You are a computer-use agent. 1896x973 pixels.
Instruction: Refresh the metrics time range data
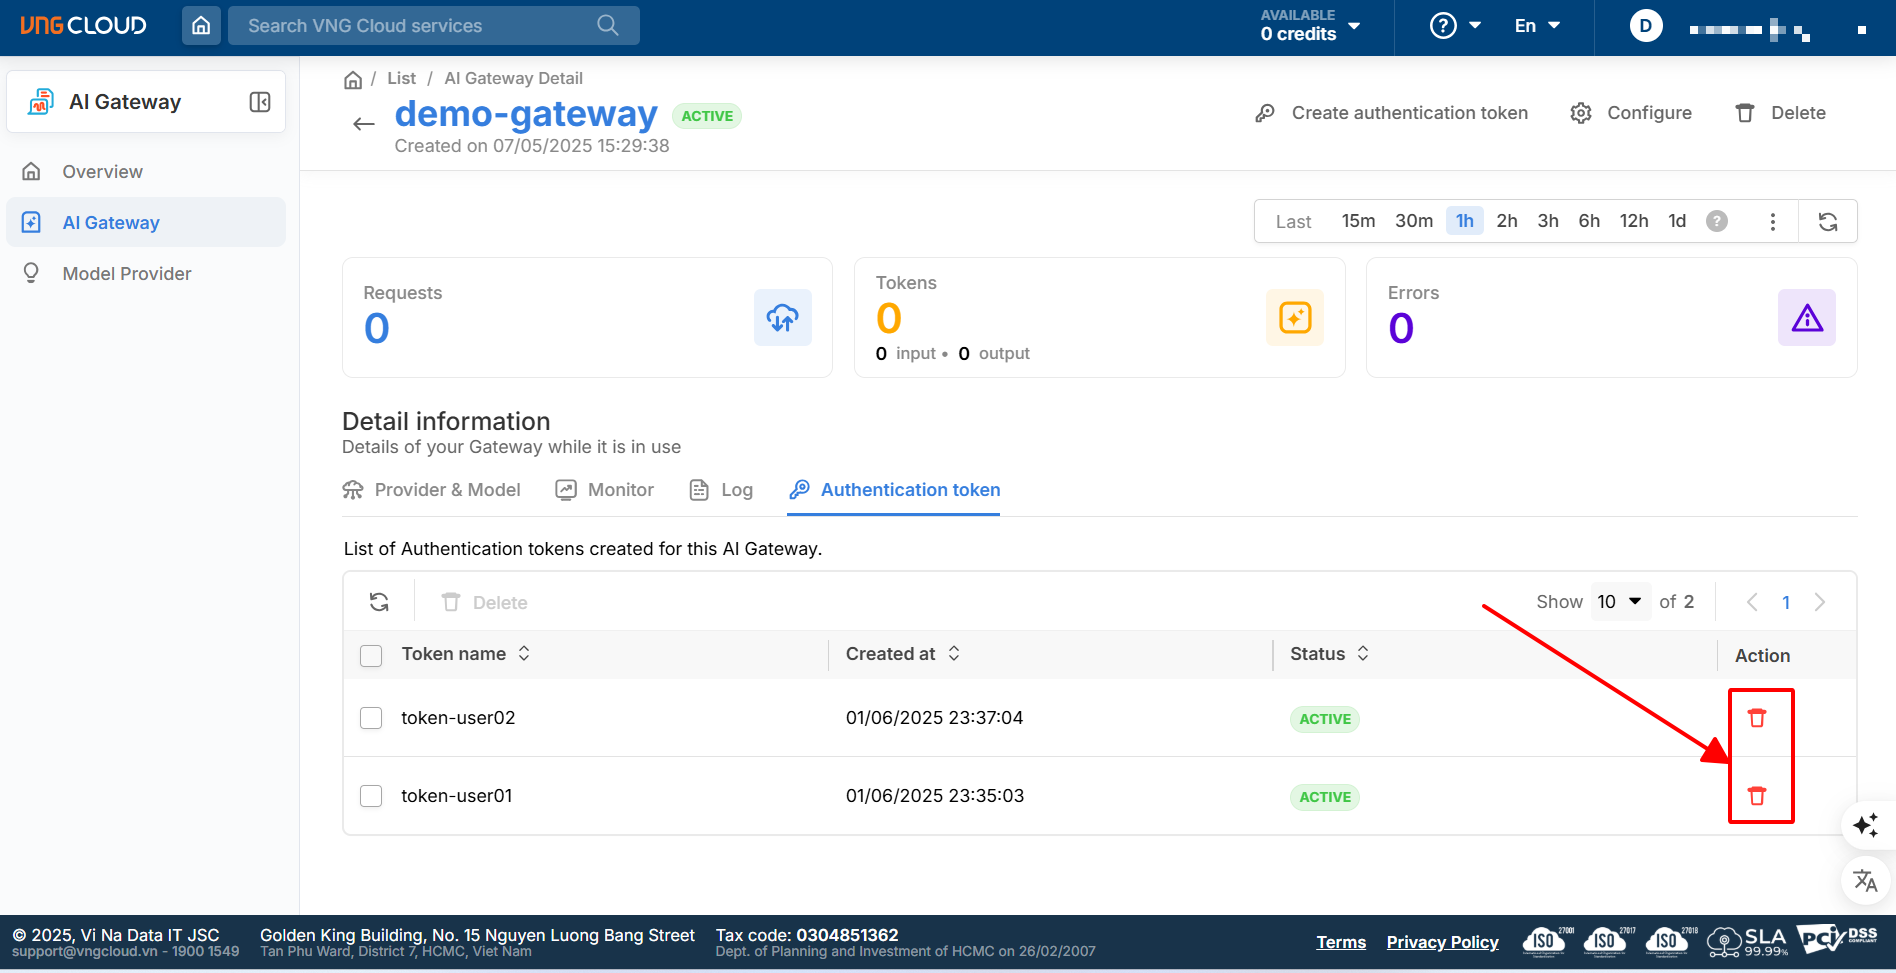[1827, 222]
